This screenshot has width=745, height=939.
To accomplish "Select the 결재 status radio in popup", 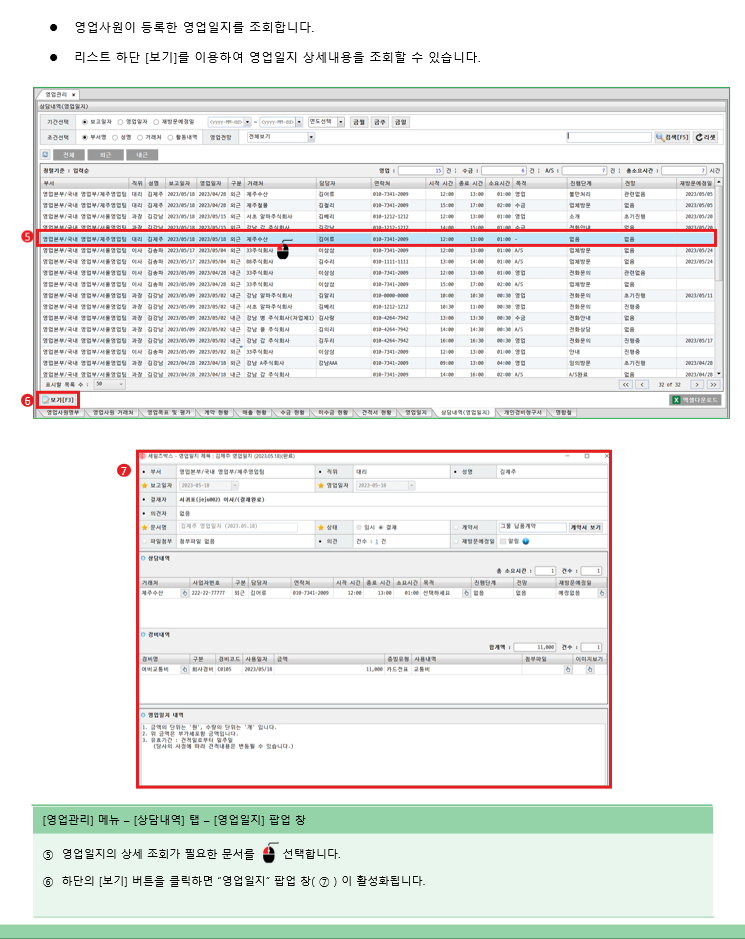I will tap(381, 528).
